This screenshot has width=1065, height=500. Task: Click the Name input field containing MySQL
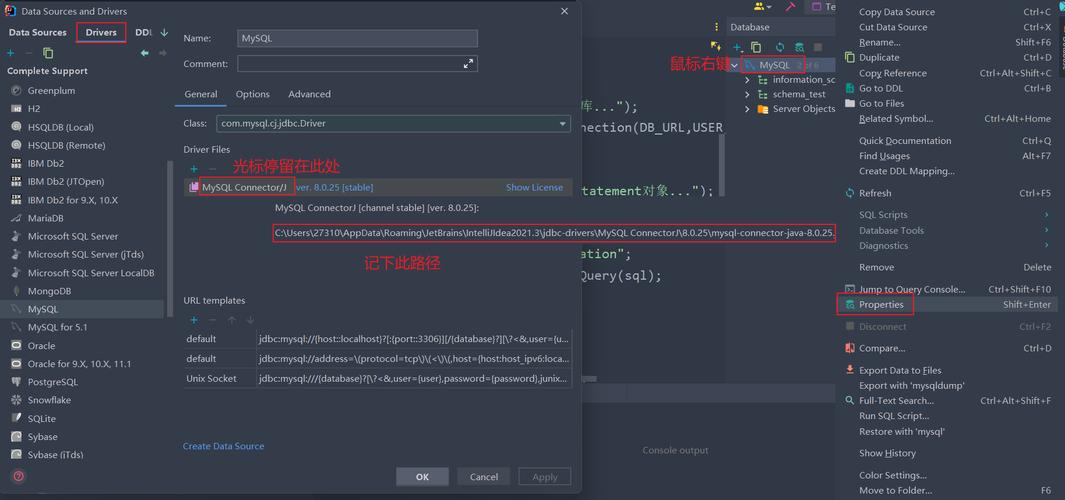coord(358,39)
